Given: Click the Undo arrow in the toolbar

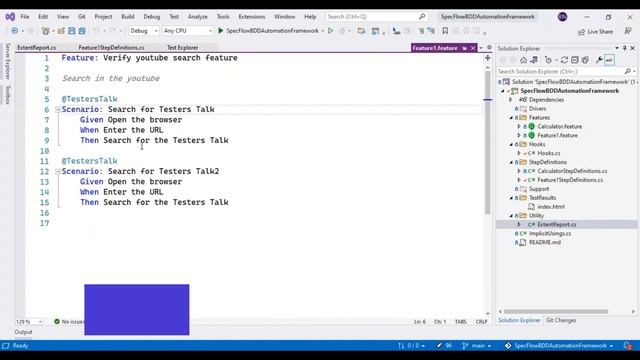Looking at the screenshot, I should [x=96, y=31].
